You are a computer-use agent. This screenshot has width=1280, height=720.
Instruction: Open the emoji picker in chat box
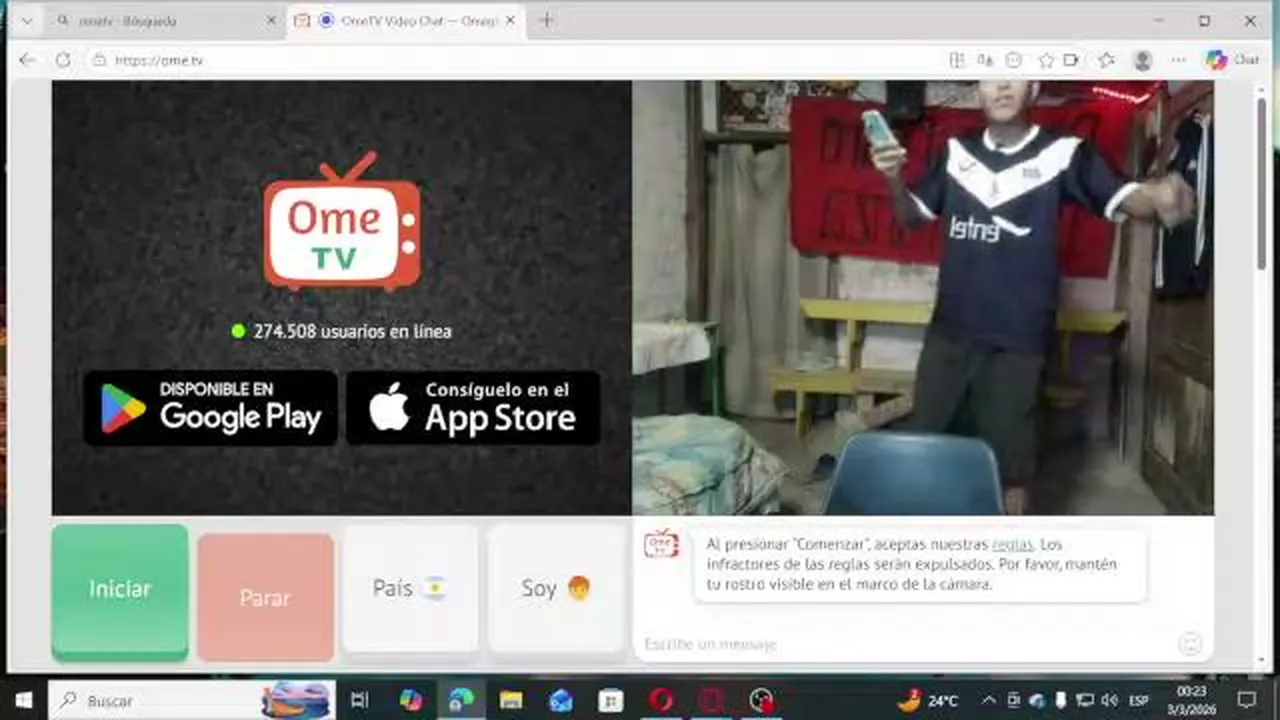point(1190,644)
